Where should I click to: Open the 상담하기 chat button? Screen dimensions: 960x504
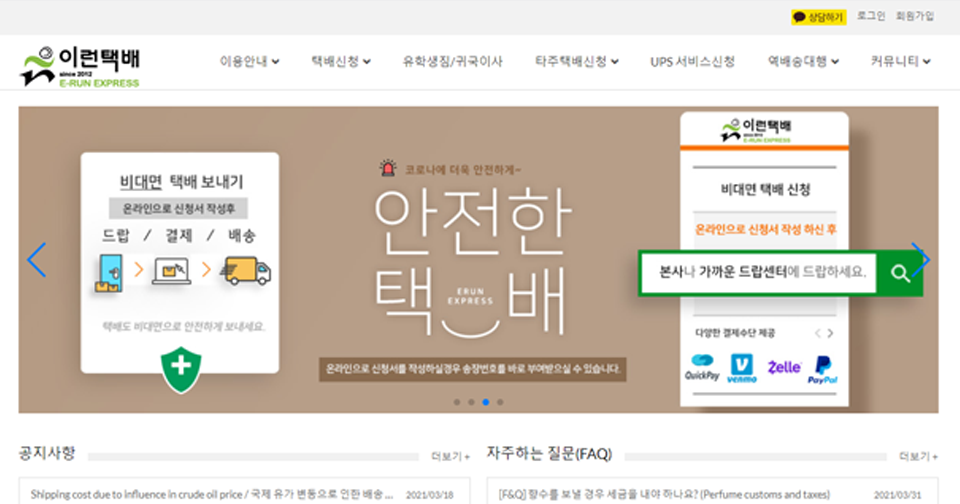point(818,17)
